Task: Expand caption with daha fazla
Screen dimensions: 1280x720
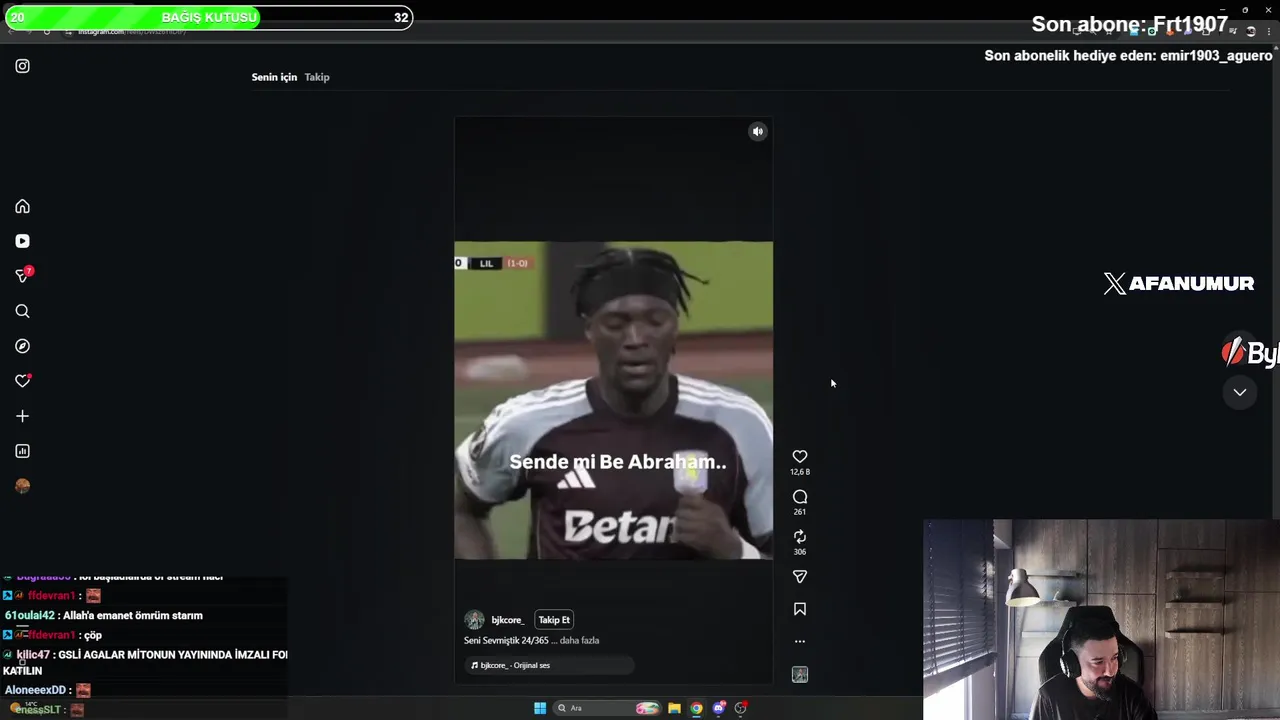Action: click(579, 640)
